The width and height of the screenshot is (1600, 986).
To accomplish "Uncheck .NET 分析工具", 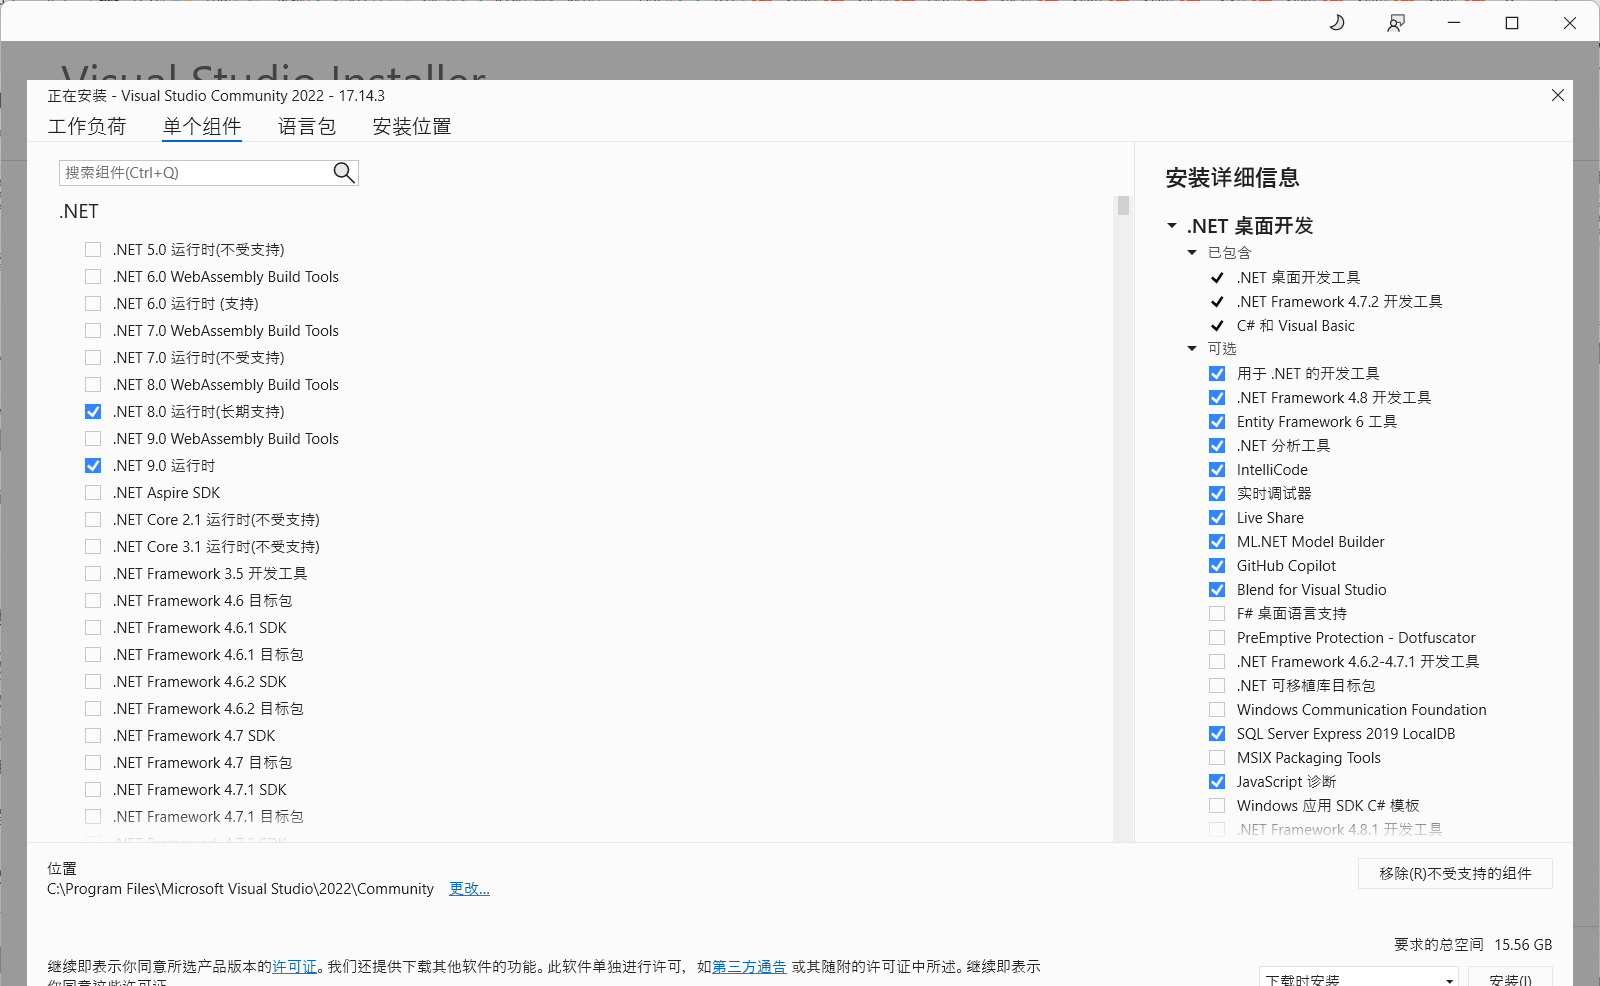I will 1217,446.
